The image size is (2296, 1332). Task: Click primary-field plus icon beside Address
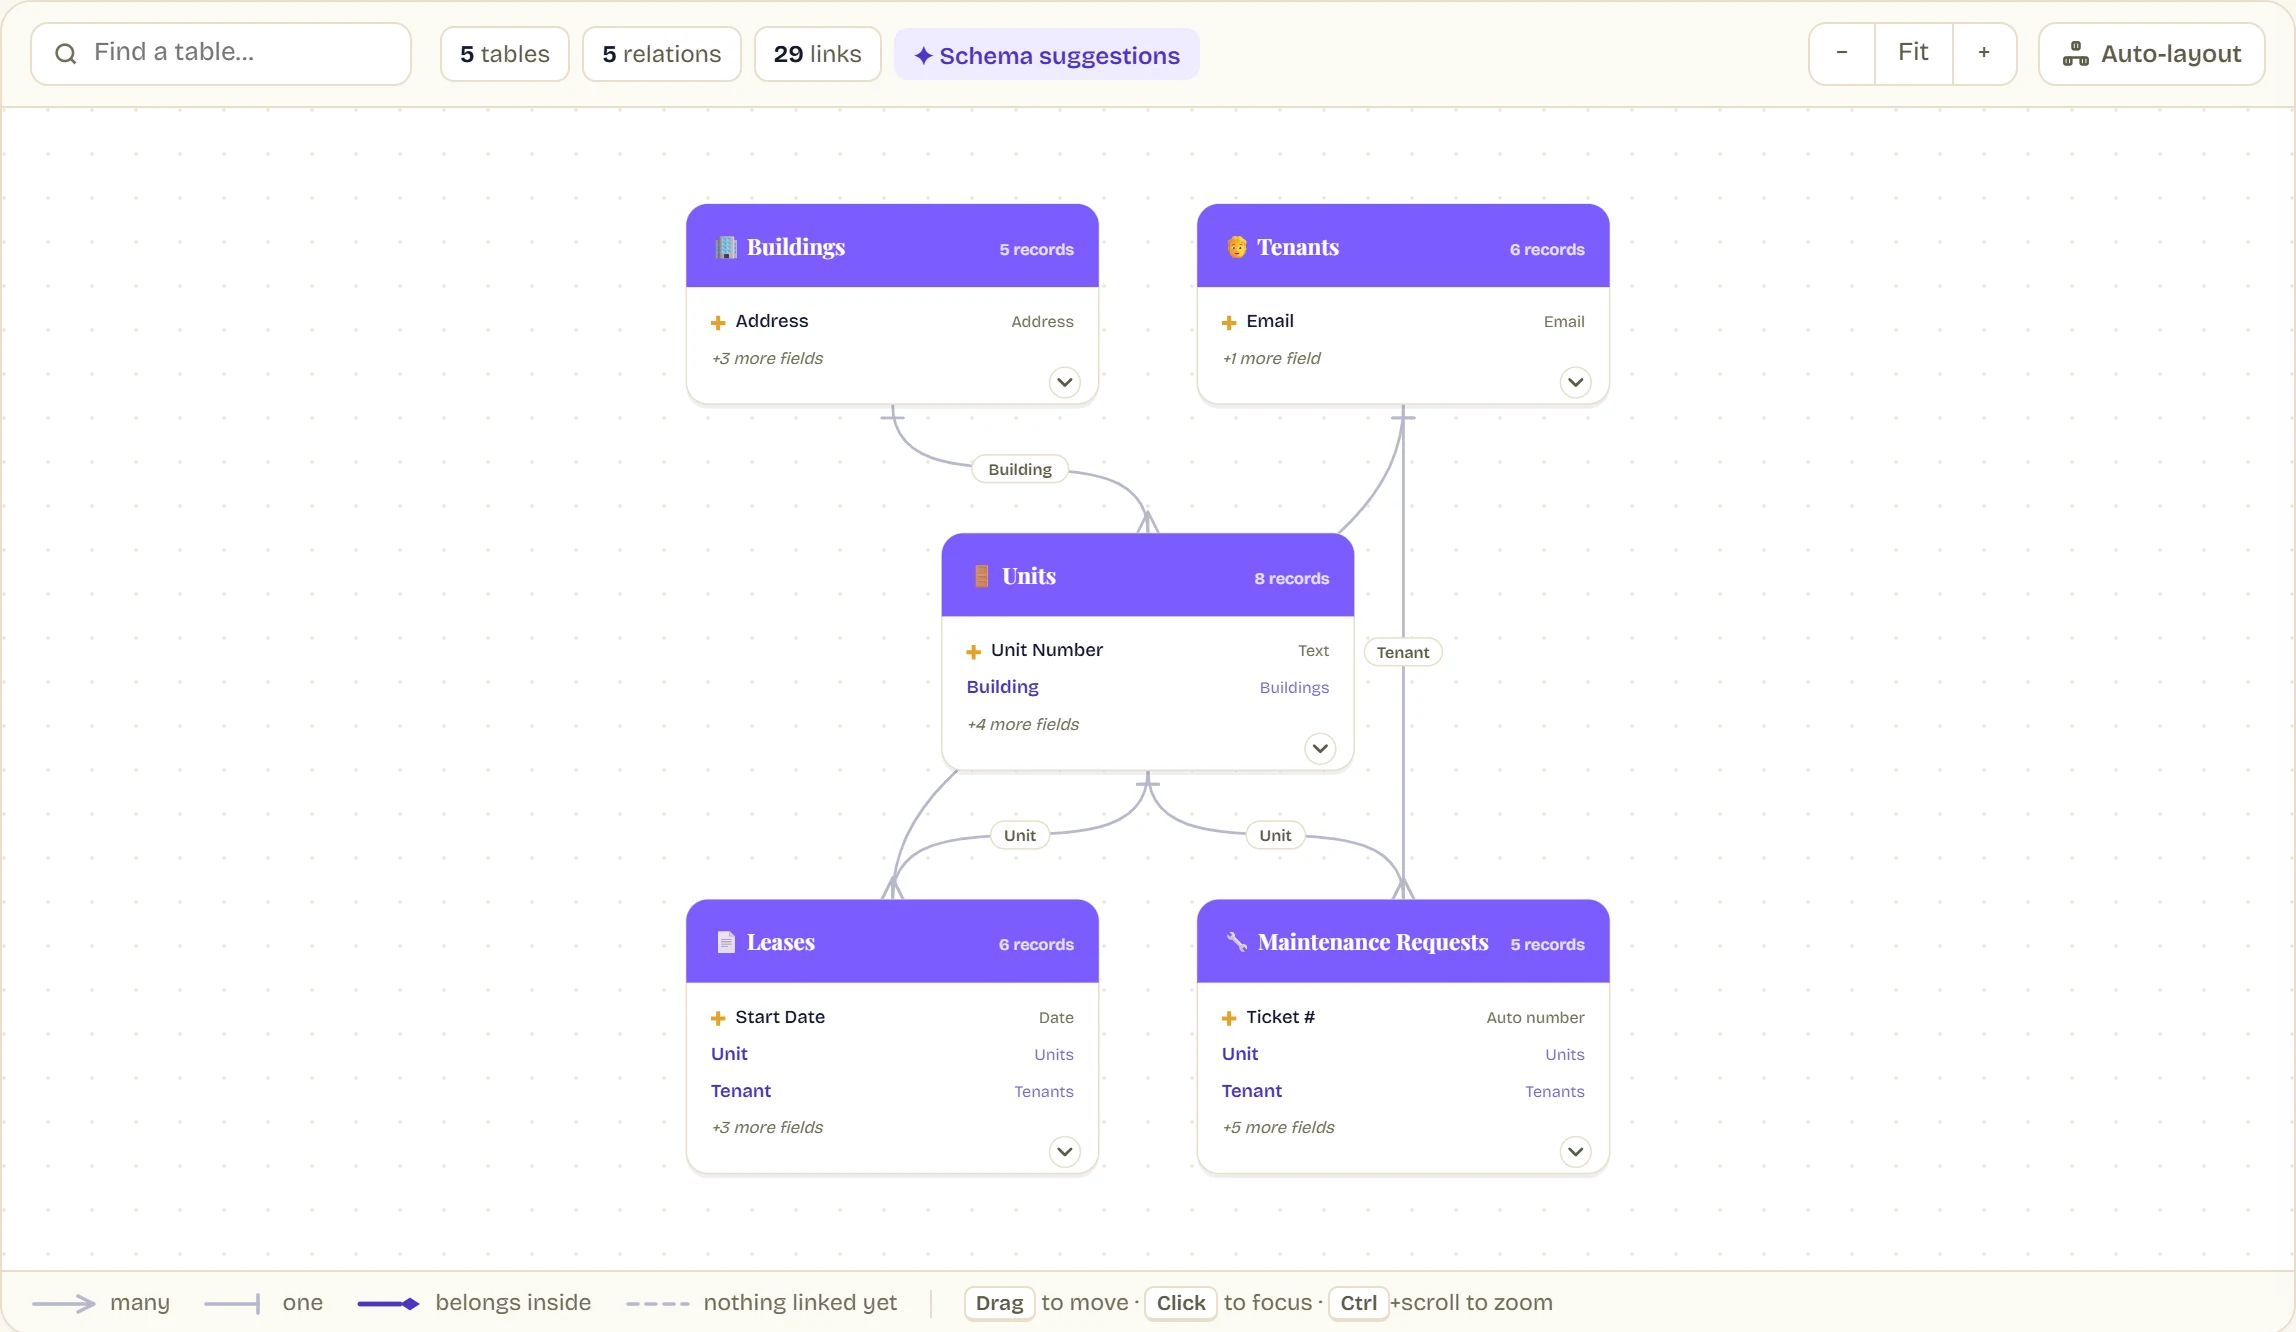tap(718, 322)
